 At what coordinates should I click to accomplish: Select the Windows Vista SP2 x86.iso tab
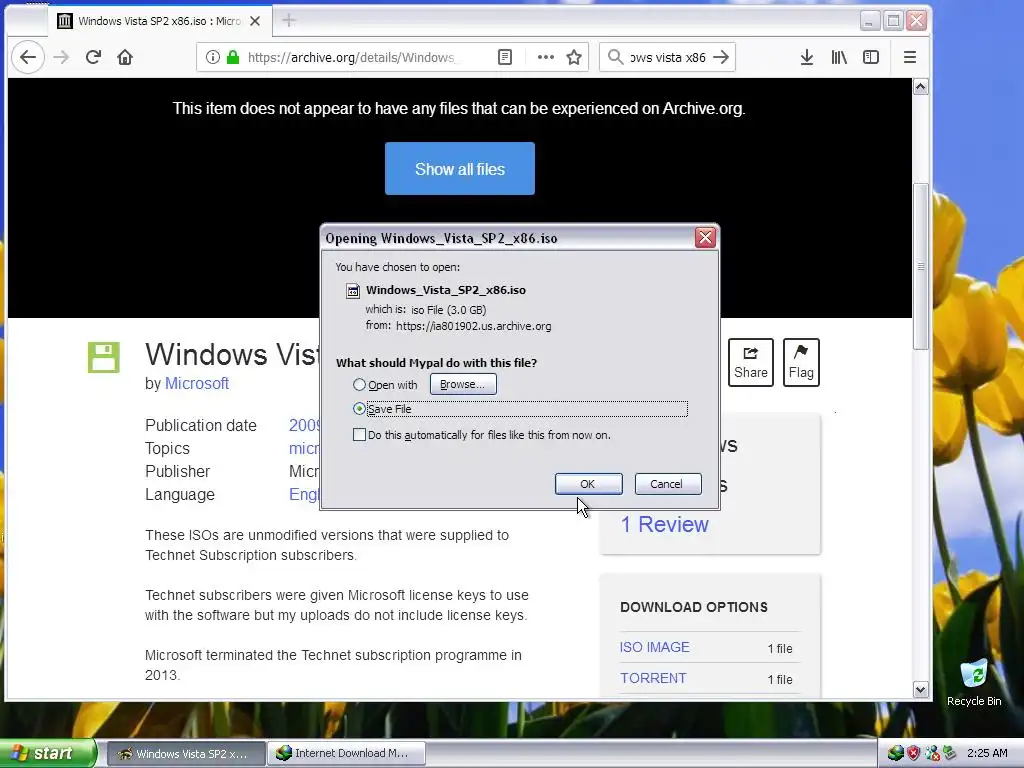coord(158,21)
